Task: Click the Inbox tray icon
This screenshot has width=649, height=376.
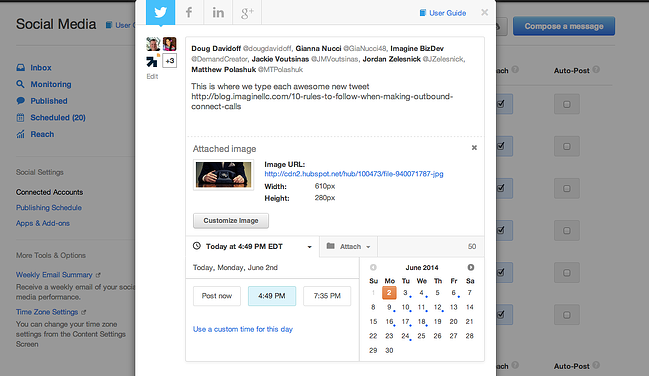Action: tap(20, 67)
